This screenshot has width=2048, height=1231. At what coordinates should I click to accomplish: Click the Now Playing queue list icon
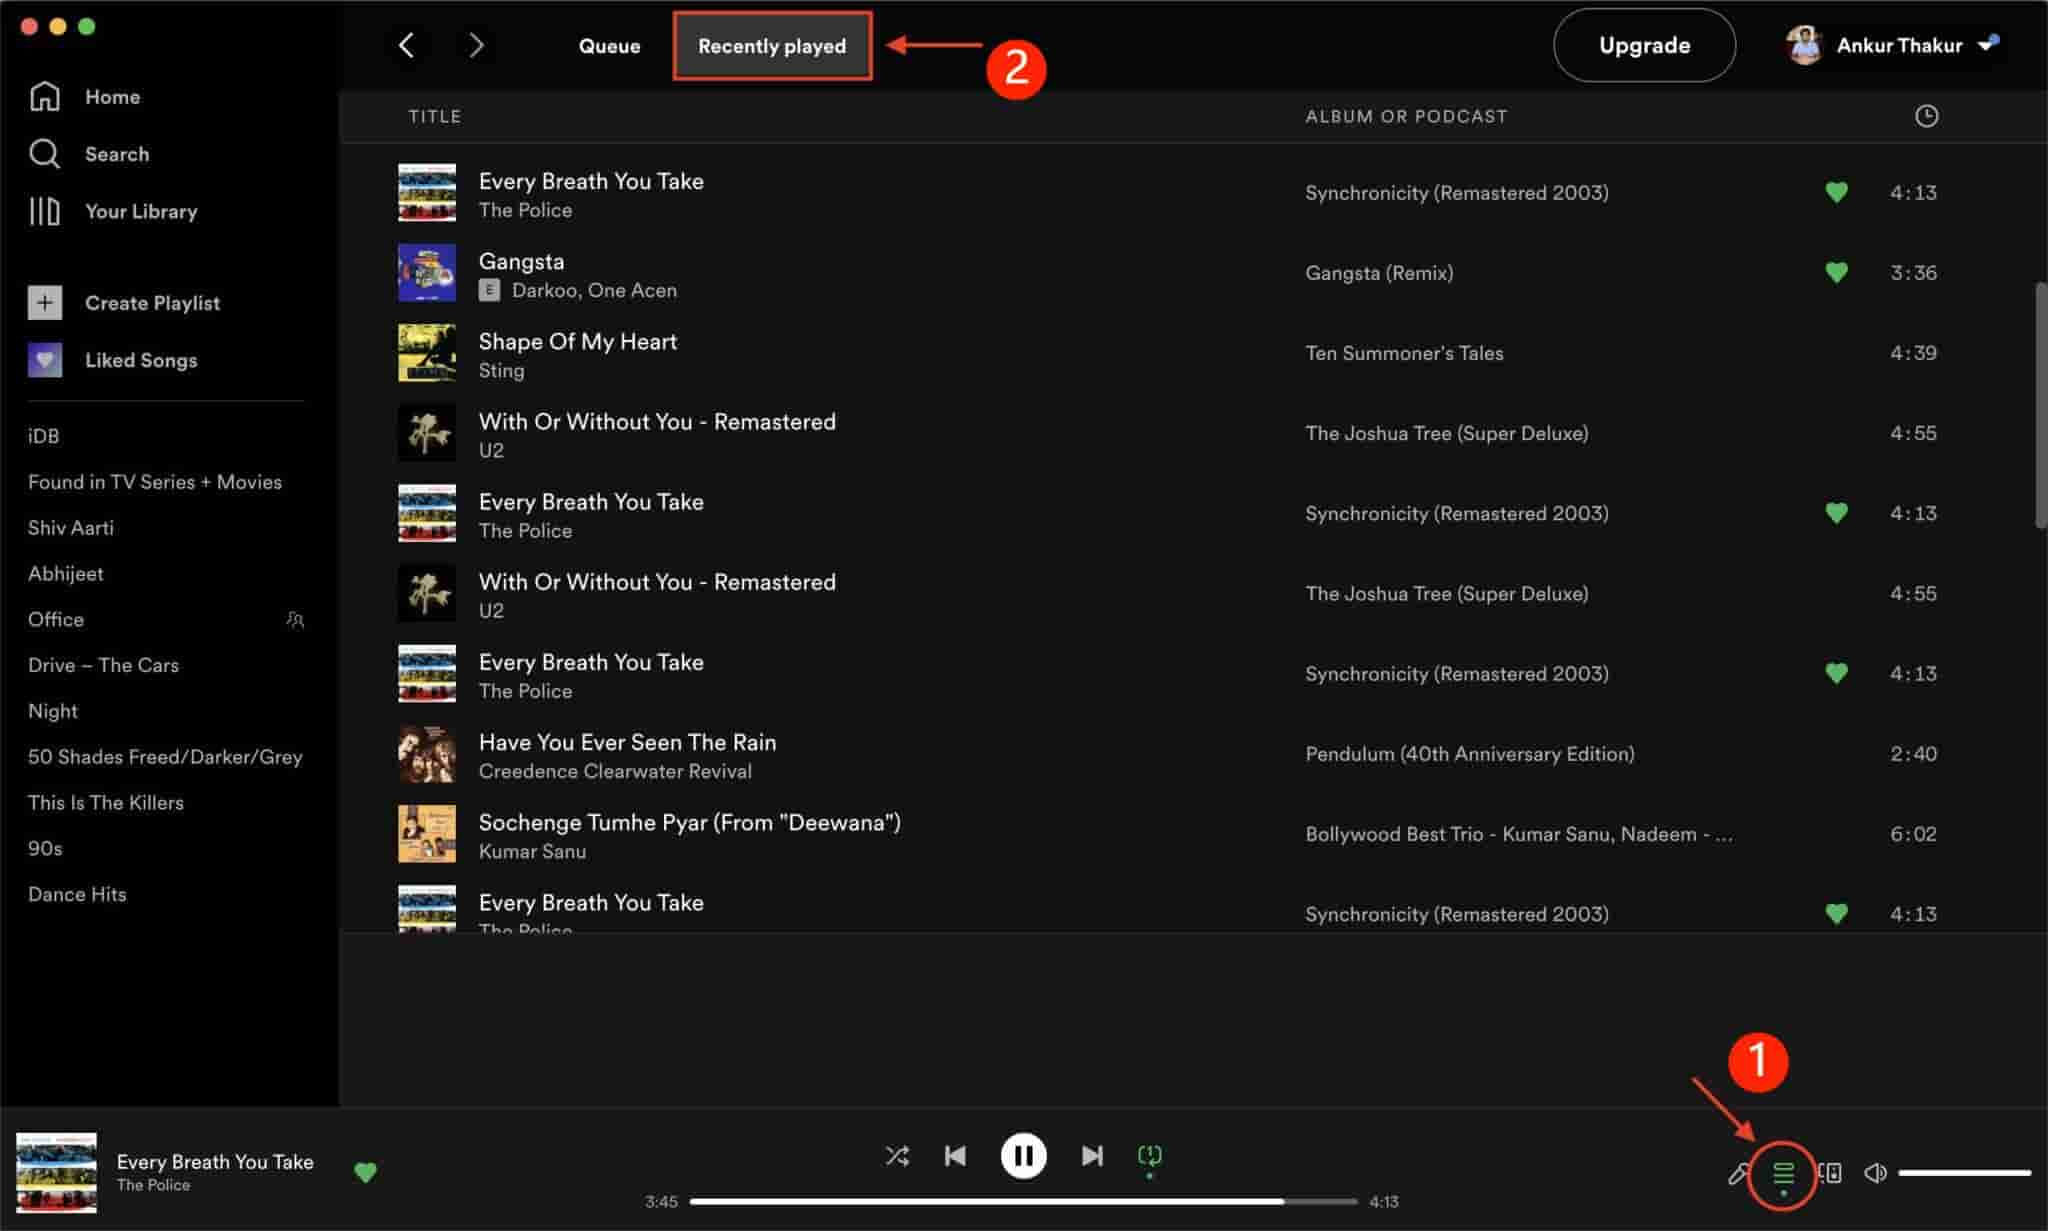click(x=1783, y=1171)
